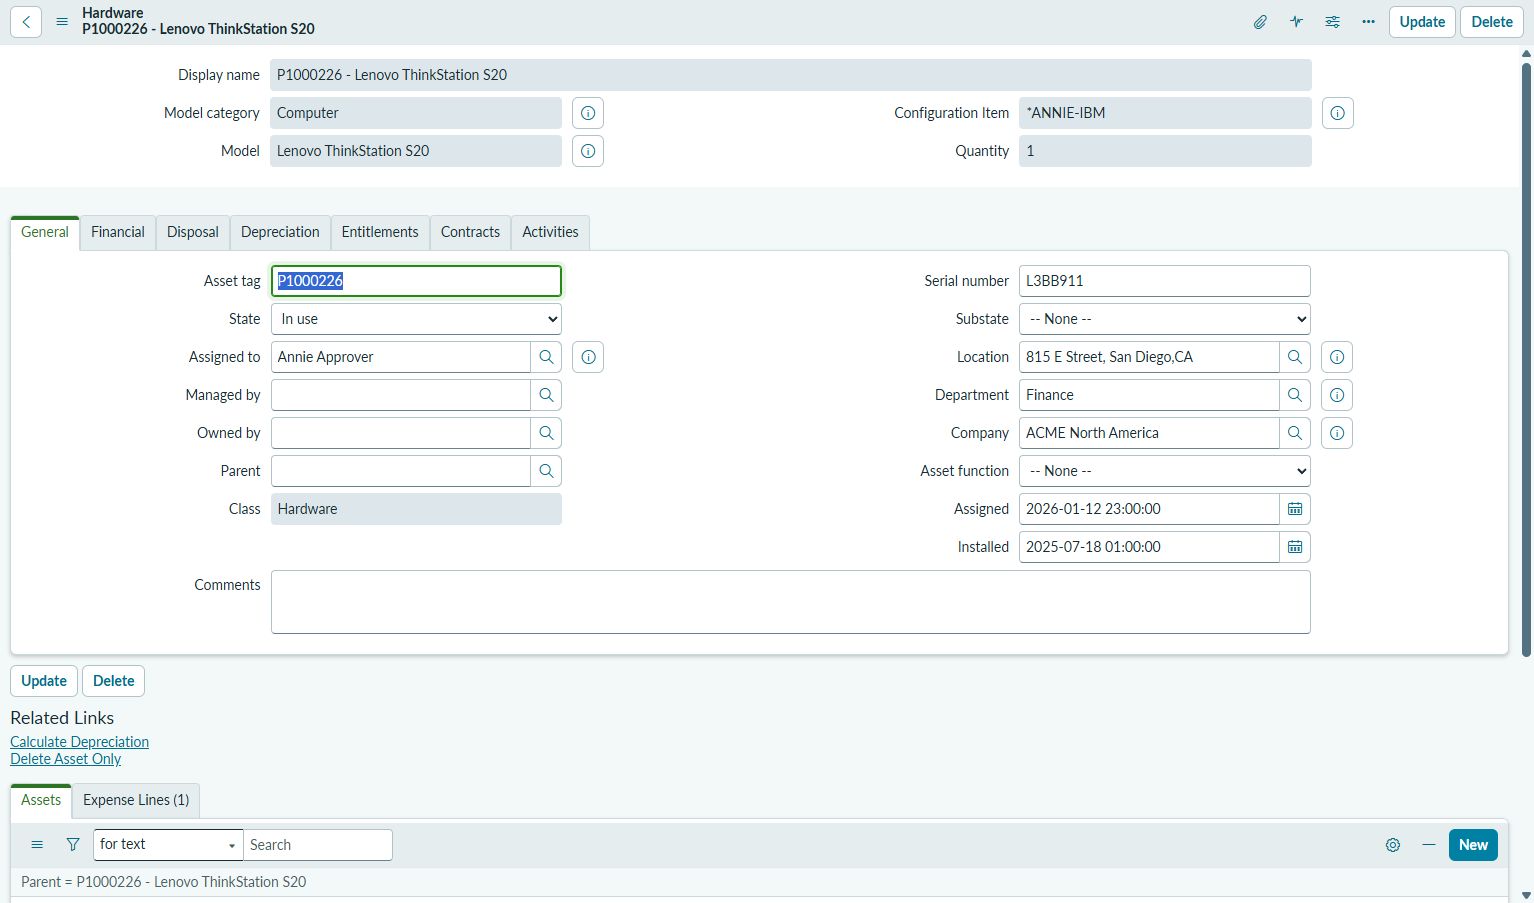Screen dimensions: 1534x903
Task: Open the Asset function dropdown
Action: tap(1165, 471)
